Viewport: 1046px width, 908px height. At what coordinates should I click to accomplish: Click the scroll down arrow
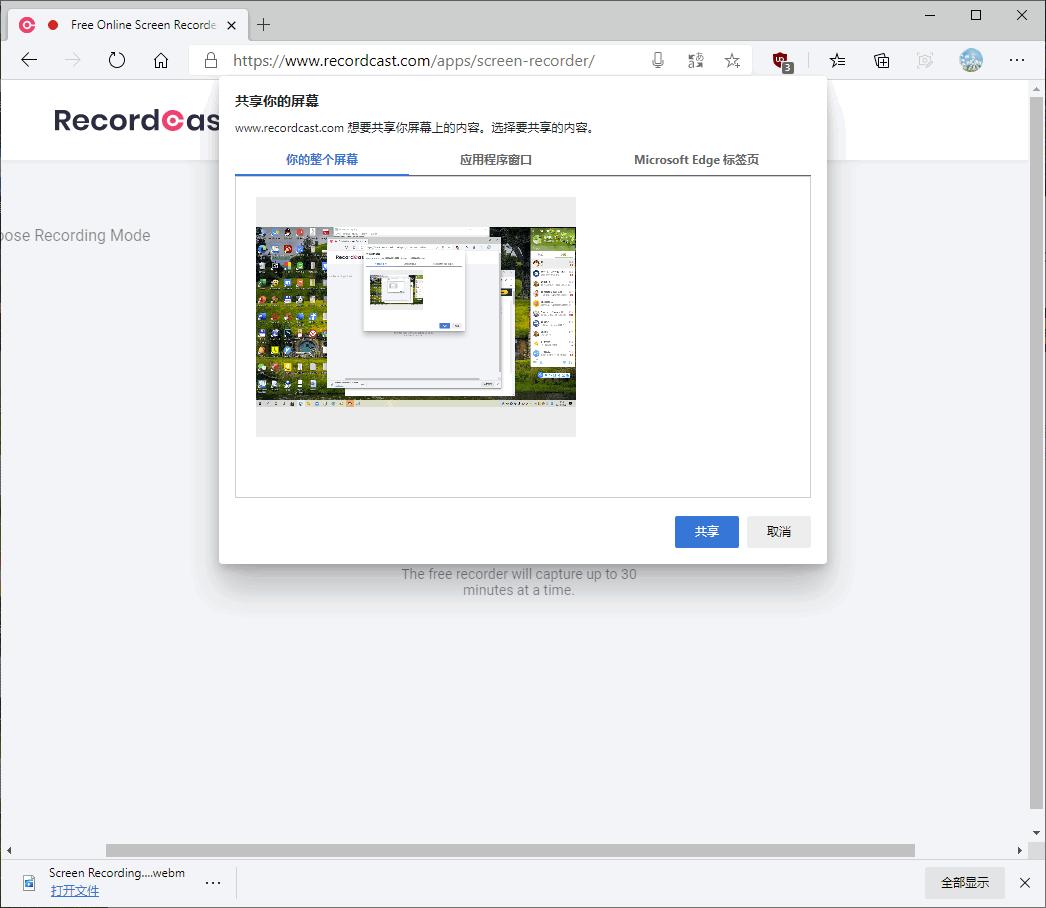coord(1036,833)
